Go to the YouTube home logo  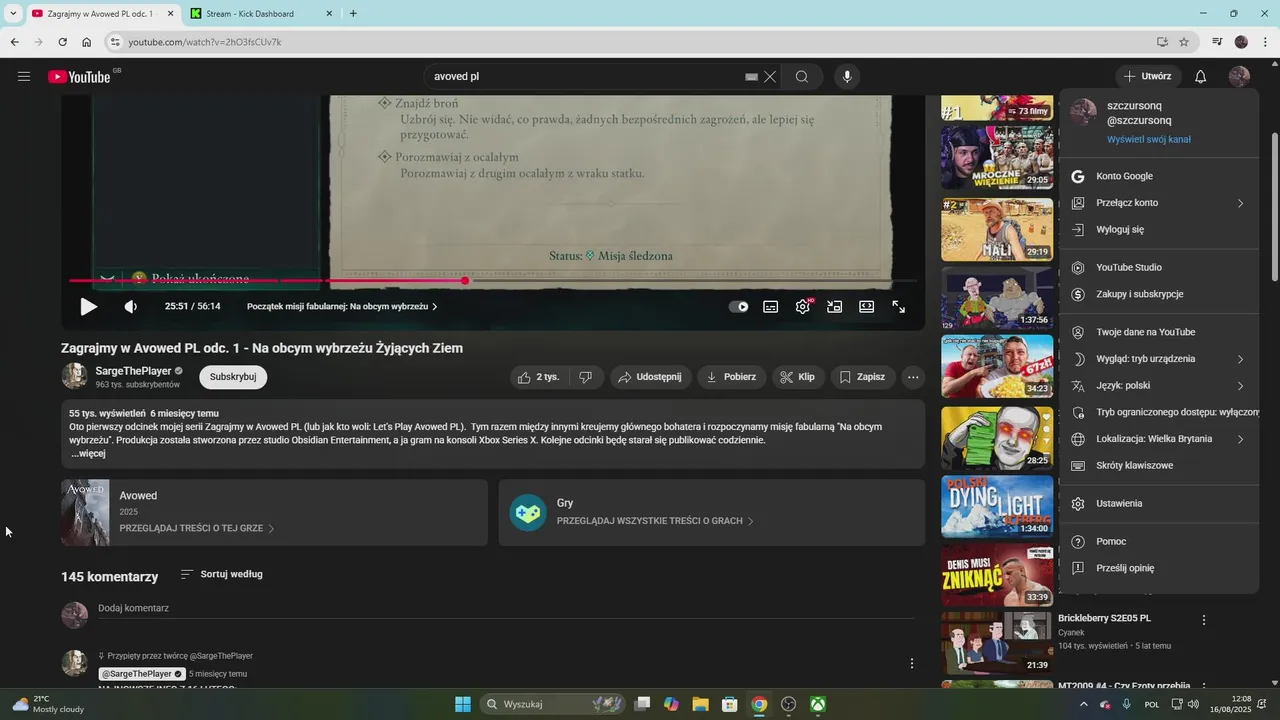(79, 77)
